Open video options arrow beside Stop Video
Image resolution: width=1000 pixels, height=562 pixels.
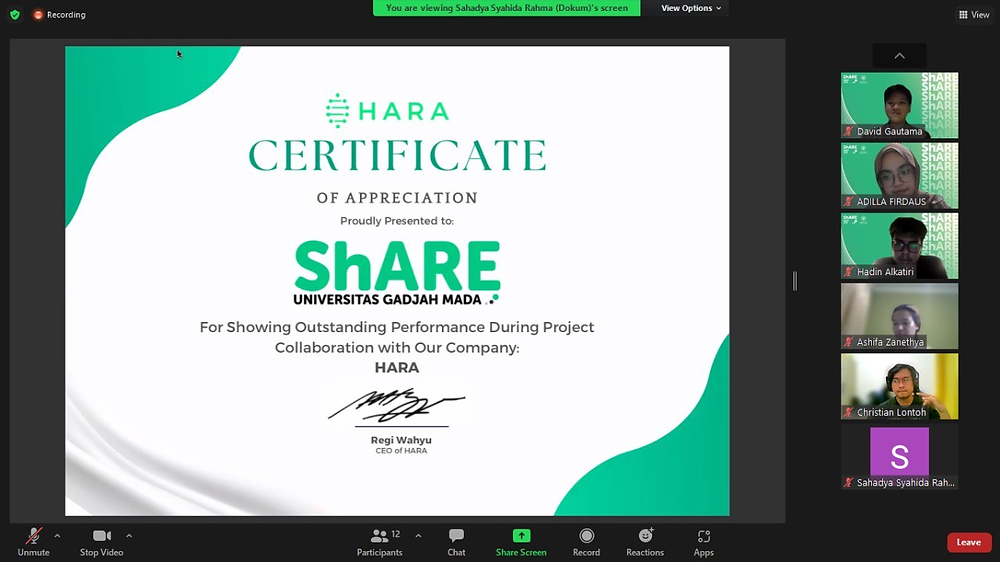pyautogui.click(x=129, y=536)
